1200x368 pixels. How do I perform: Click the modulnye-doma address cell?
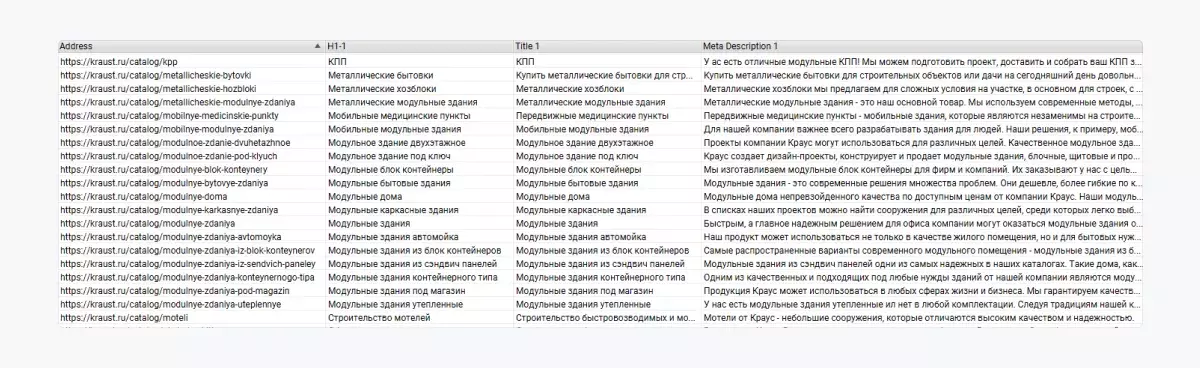pyautogui.click(x=191, y=196)
